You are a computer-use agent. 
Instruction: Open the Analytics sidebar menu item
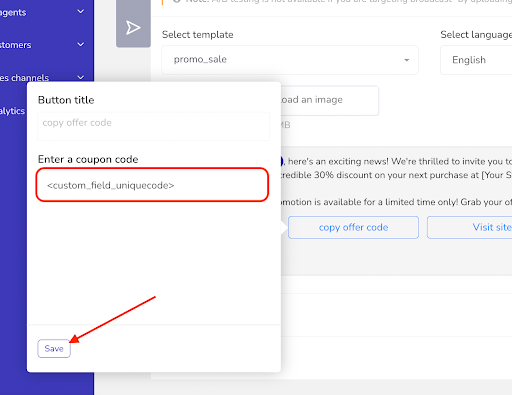coord(12,111)
